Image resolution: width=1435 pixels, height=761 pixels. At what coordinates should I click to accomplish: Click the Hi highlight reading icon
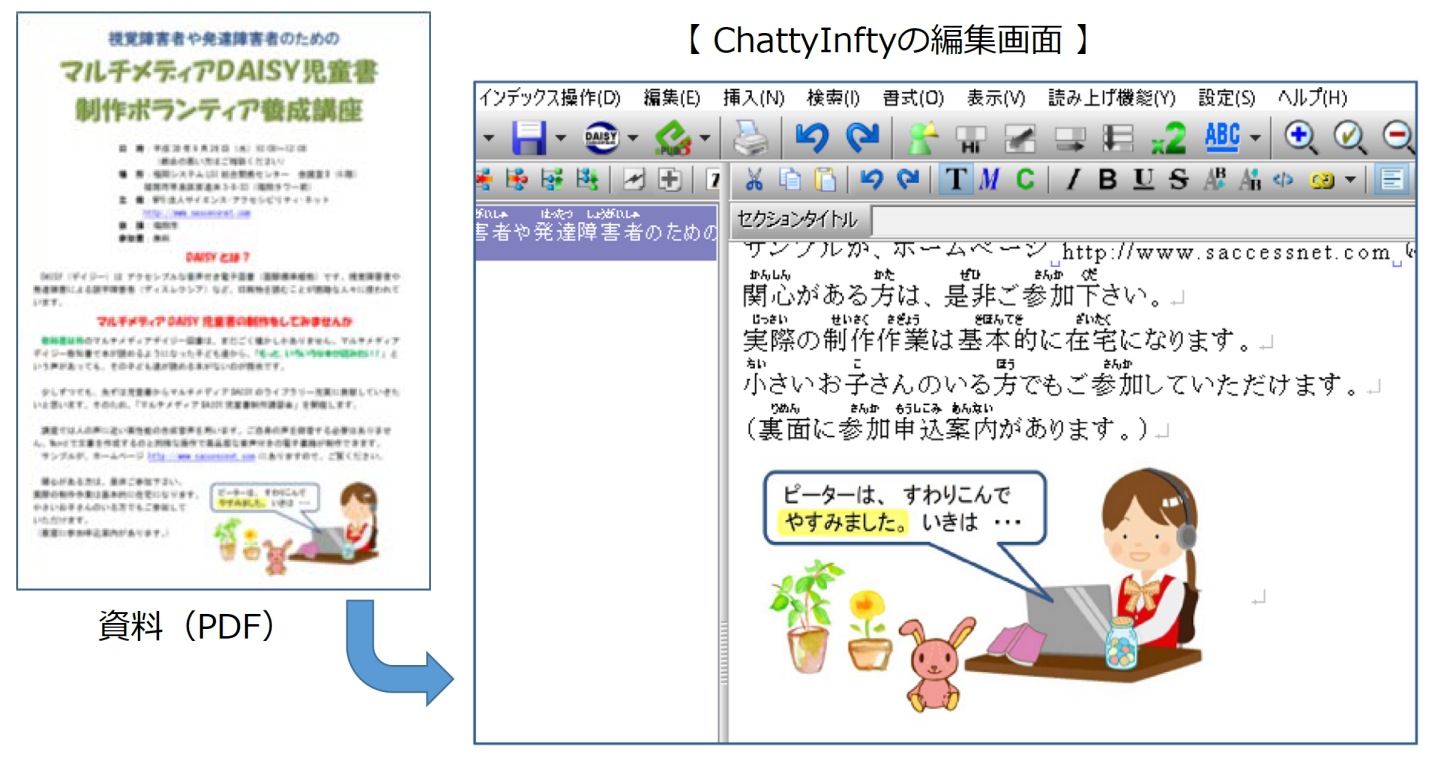tap(971, 139)
